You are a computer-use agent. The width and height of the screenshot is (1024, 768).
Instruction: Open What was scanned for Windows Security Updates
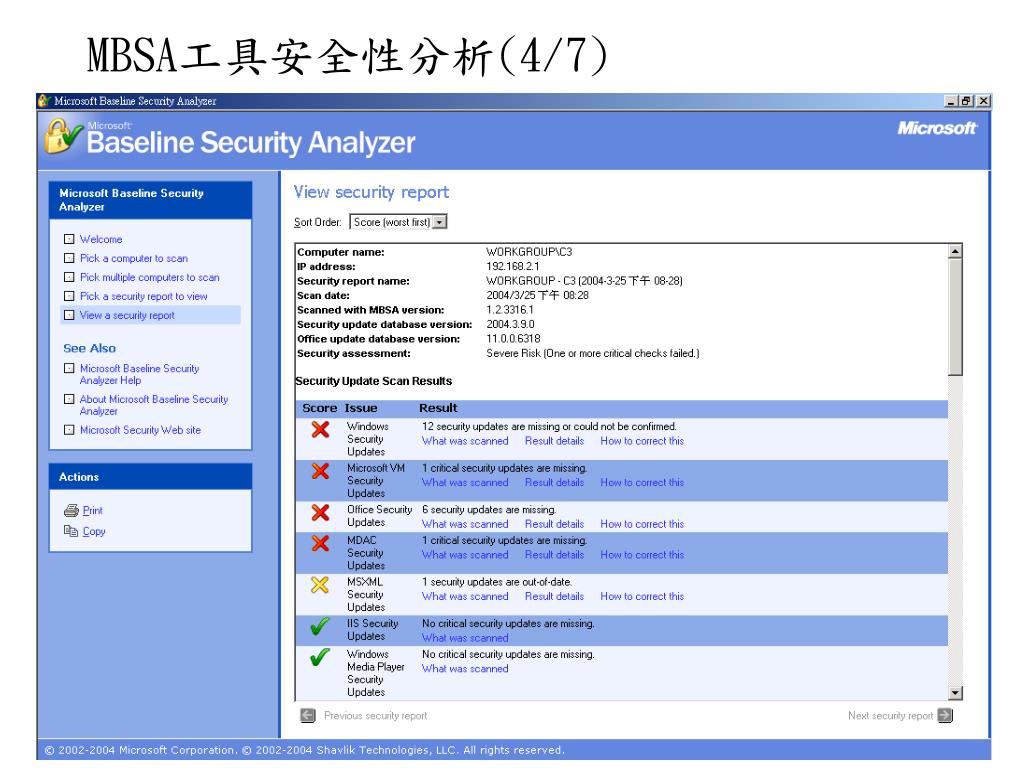point(465,441)
